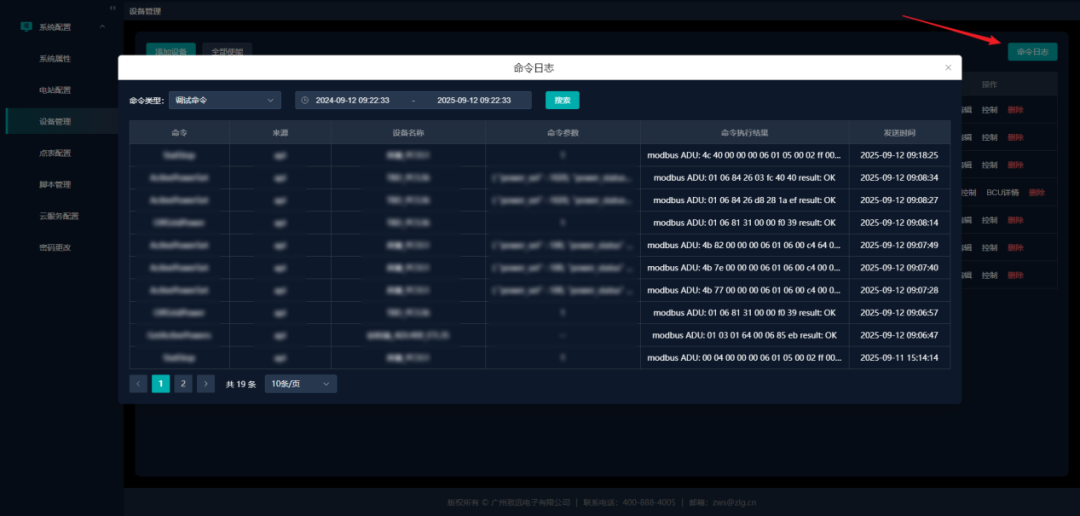Click end date field 2025-09-12 09:22:33

pyautogui.click(x=474, y=101)
